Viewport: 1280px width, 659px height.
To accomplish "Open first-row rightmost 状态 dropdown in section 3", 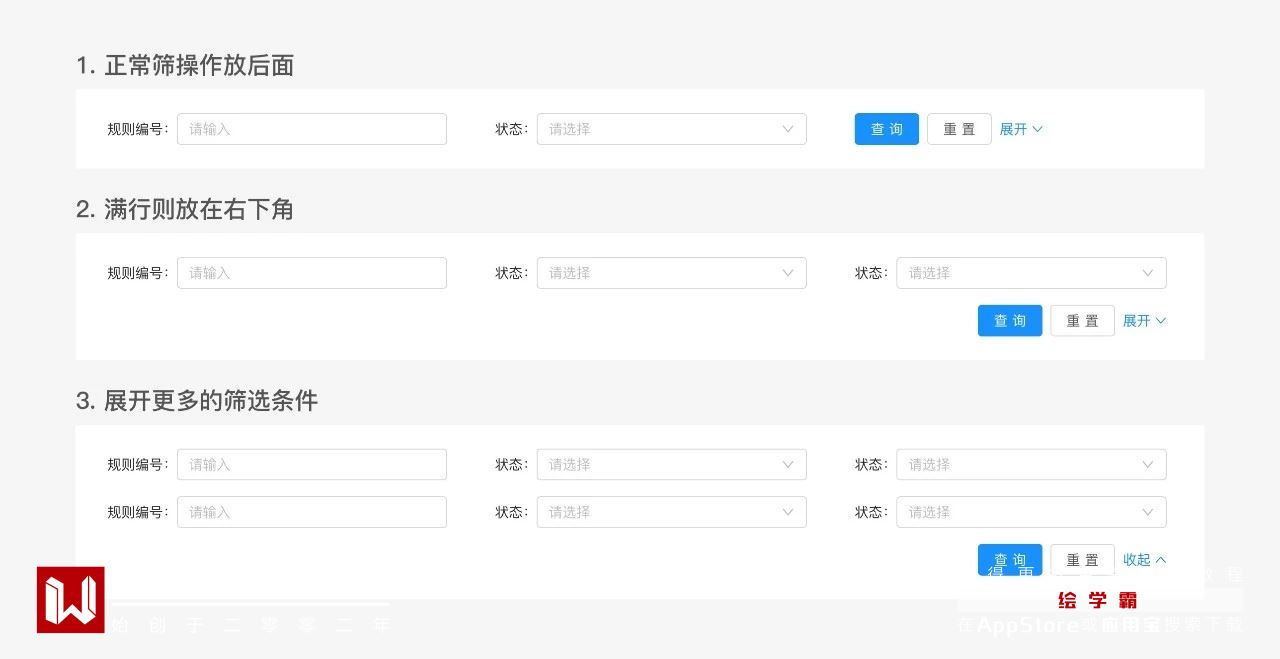I will [1031, 464].
